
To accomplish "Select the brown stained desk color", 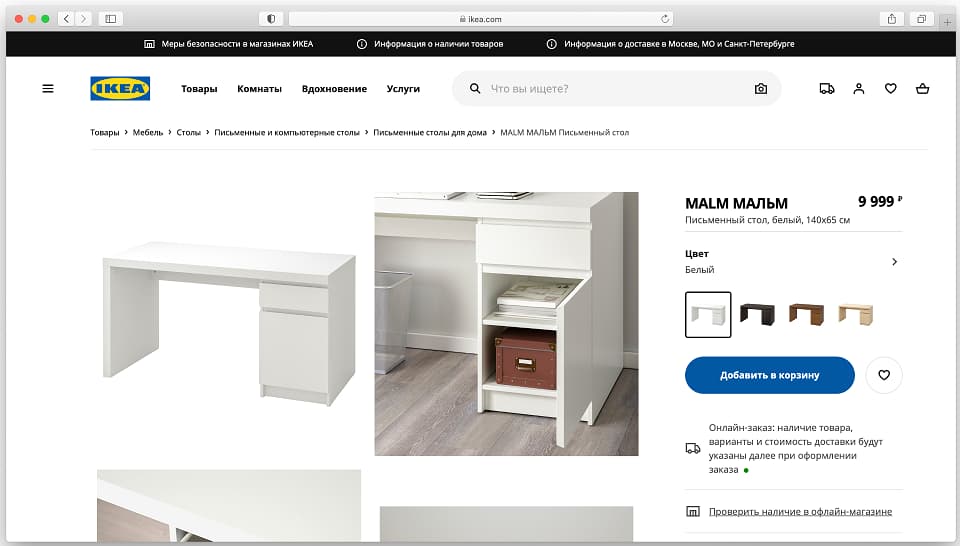I will point(806,315).
